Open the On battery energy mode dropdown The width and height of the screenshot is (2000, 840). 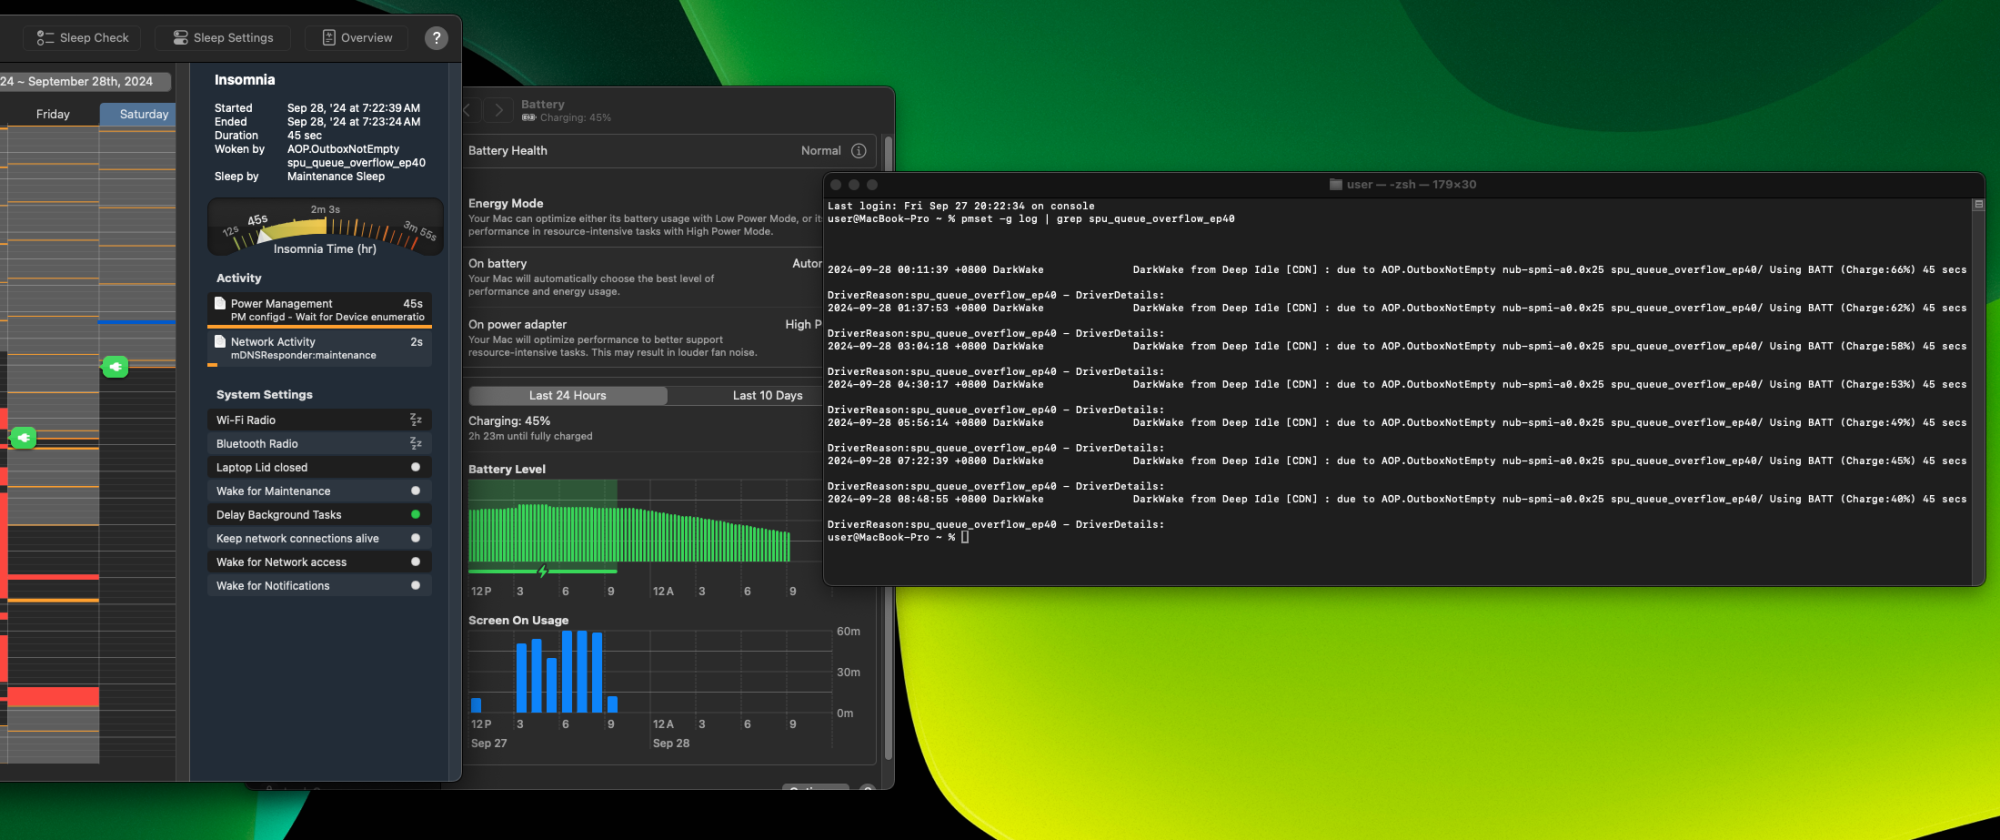point(807,264)
